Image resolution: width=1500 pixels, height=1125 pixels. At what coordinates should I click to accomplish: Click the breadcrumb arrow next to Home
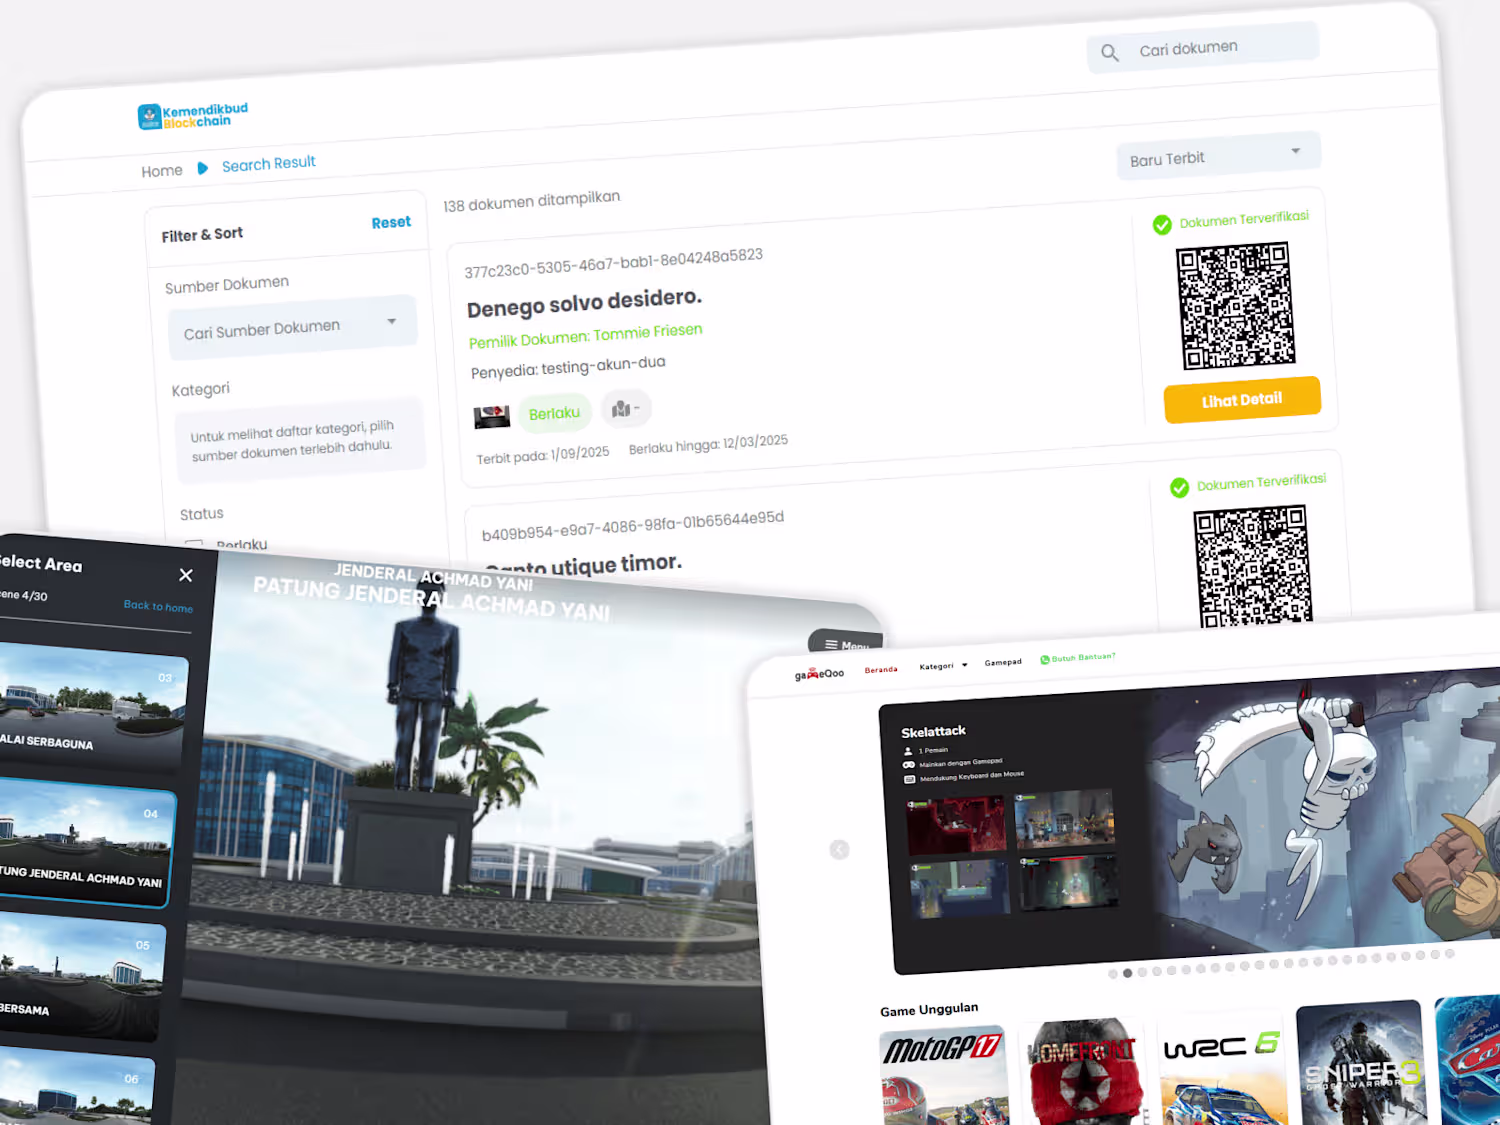[203, 168]
